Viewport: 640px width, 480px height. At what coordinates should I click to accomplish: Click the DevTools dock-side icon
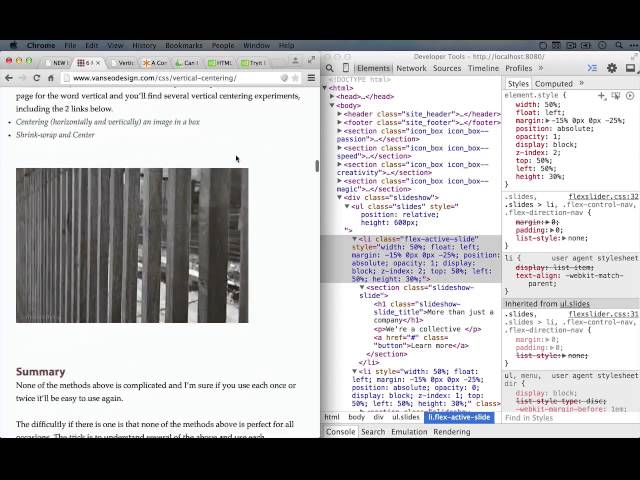pos(630,68)
